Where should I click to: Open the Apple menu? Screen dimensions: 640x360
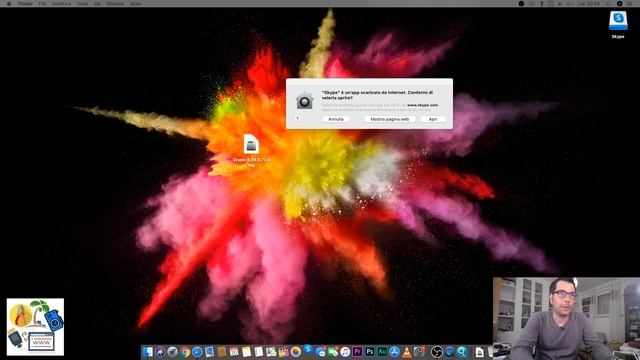[9, 3]
